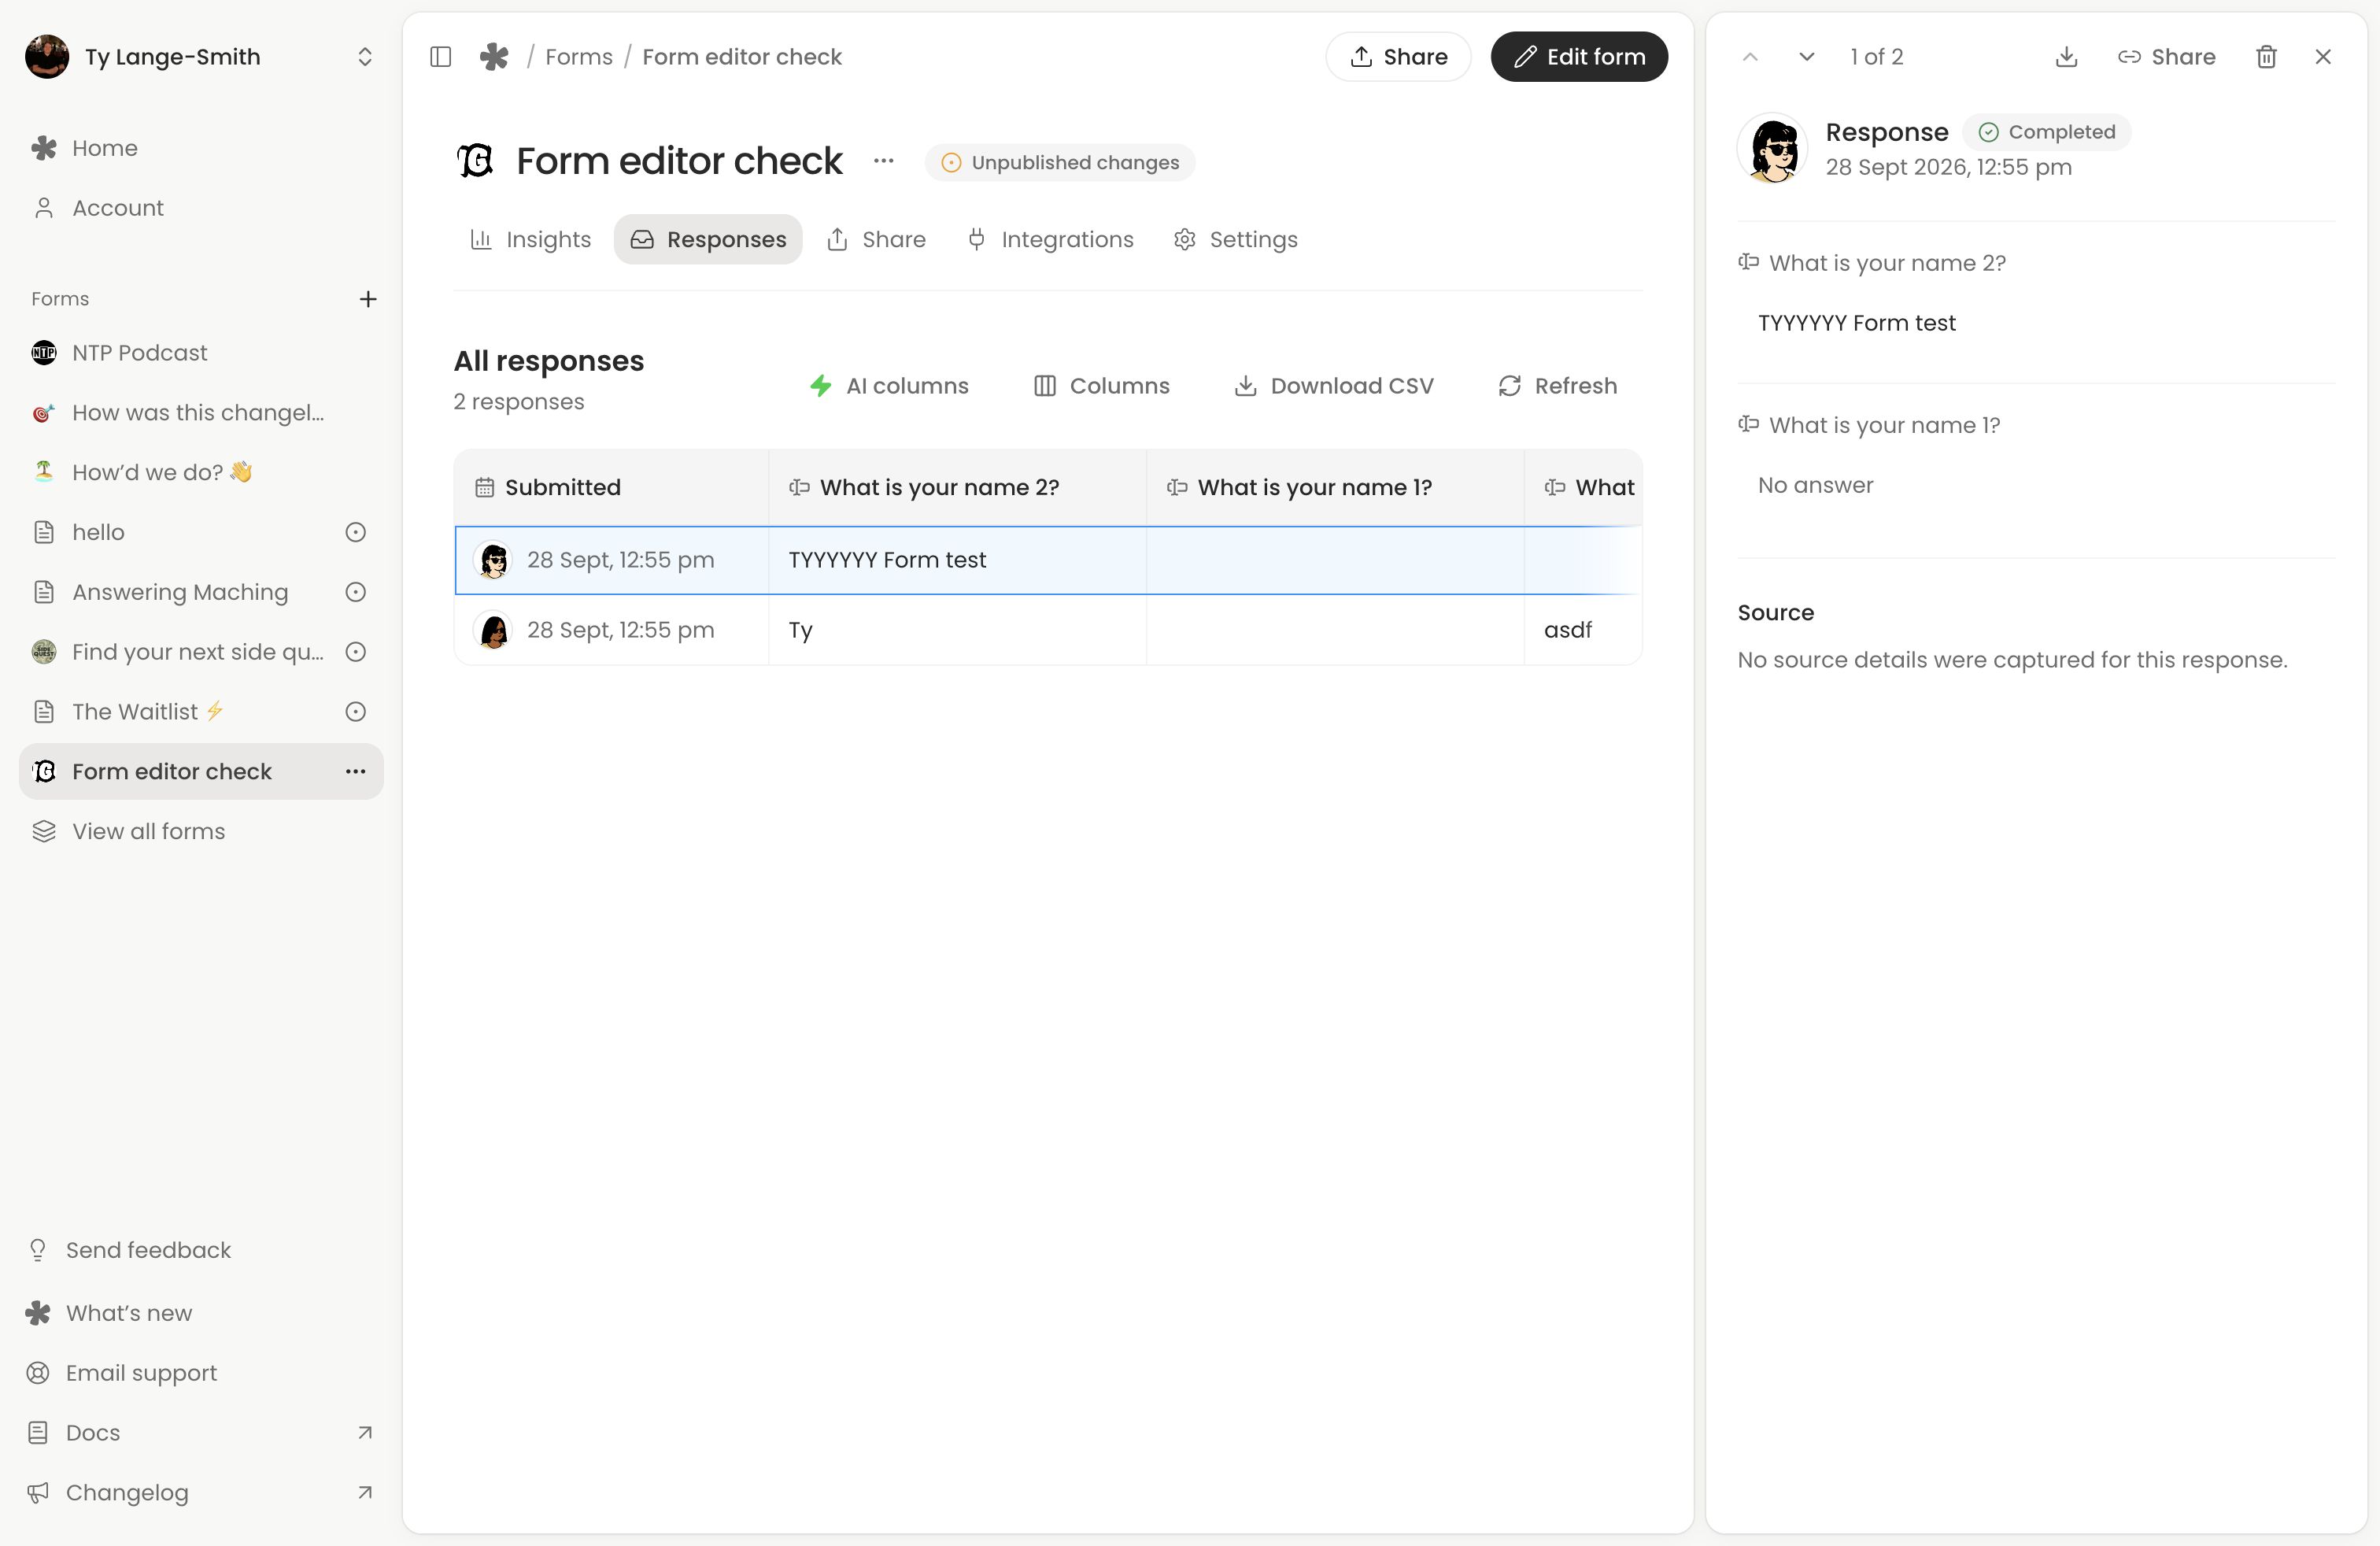Click status icon beside The Waitlist
Screen dimensions: 2380x1546
(x=355, y=711)
